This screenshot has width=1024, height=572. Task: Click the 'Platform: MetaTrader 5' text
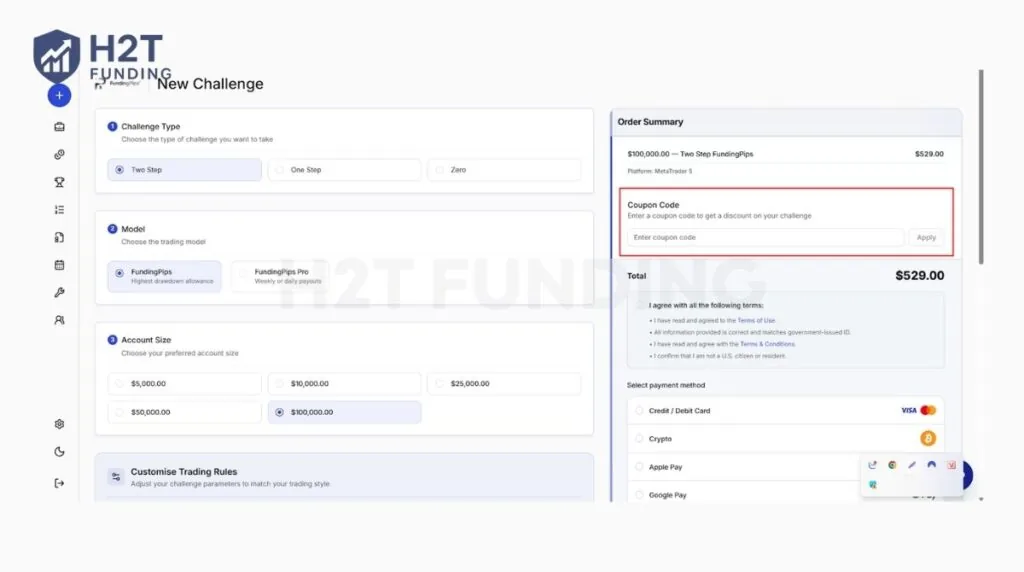[660, 171]
